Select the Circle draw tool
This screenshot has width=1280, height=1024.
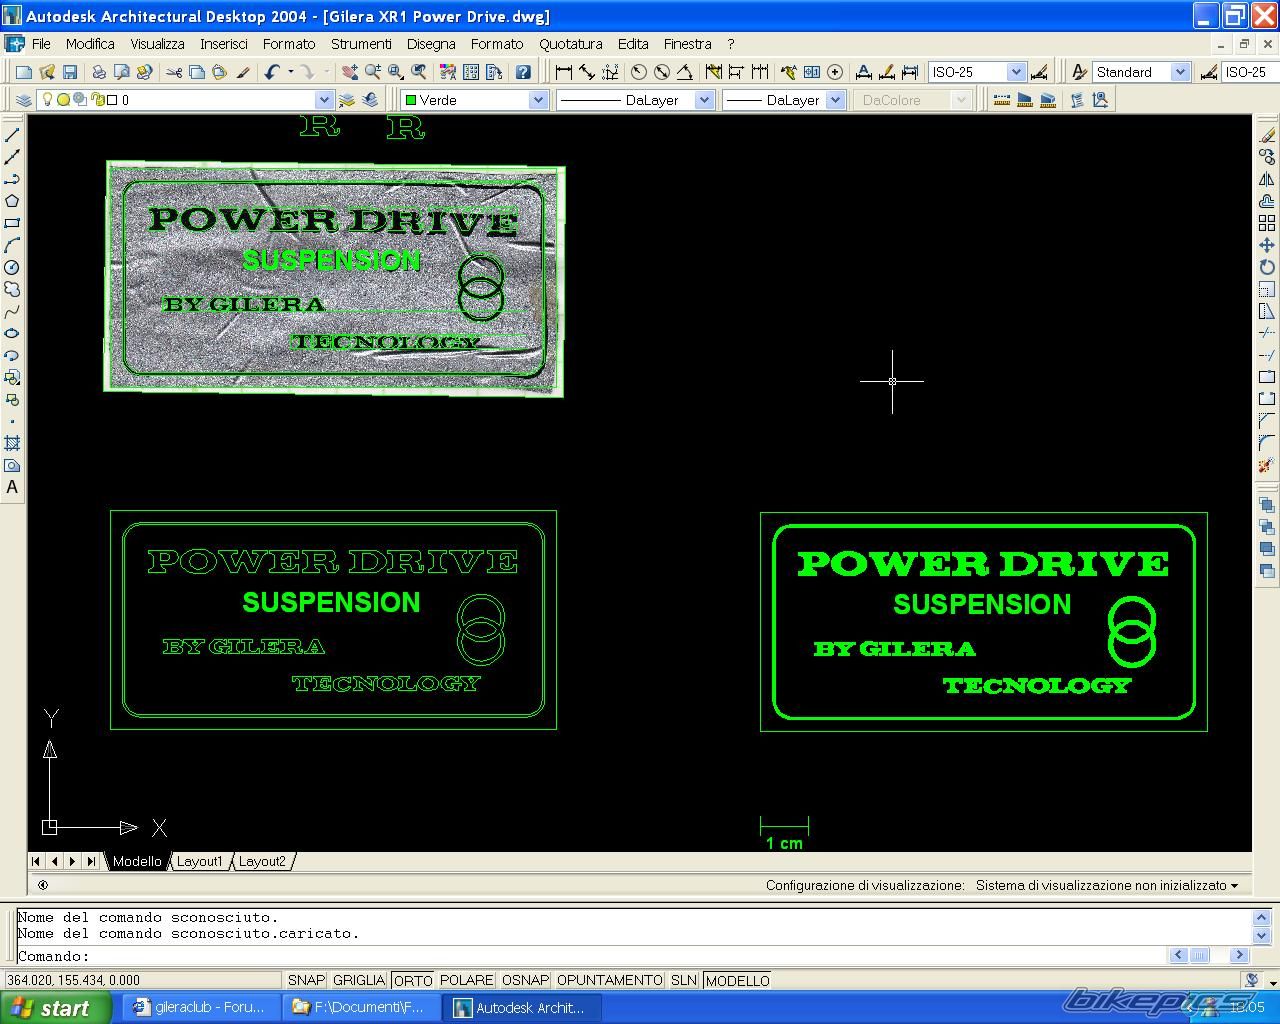(12, 267)
